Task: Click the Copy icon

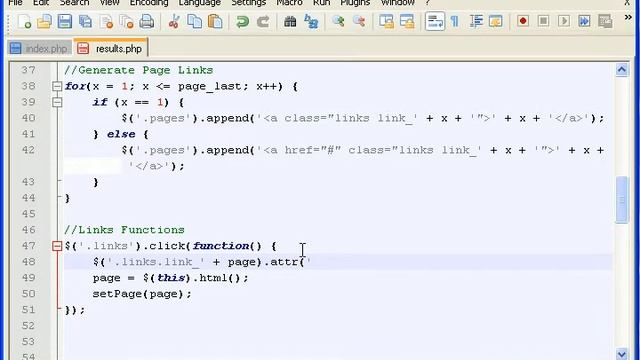Action: pos(194,21)
